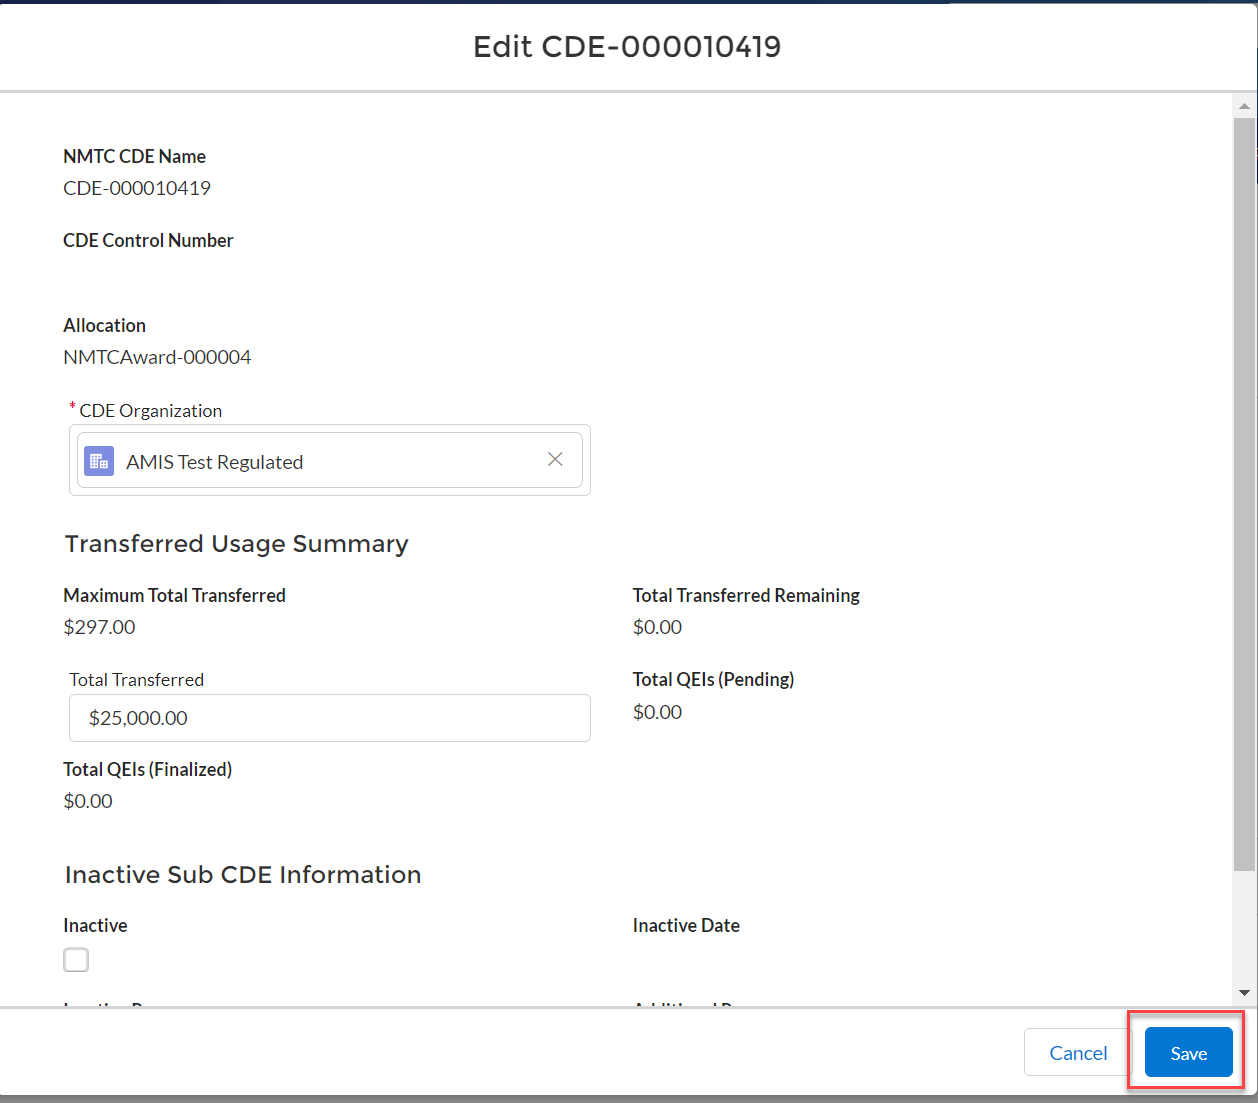Click the Total QEIs (Pending) label
The width and height of the screenshot is (1258, 1103).
click(713, 679)
